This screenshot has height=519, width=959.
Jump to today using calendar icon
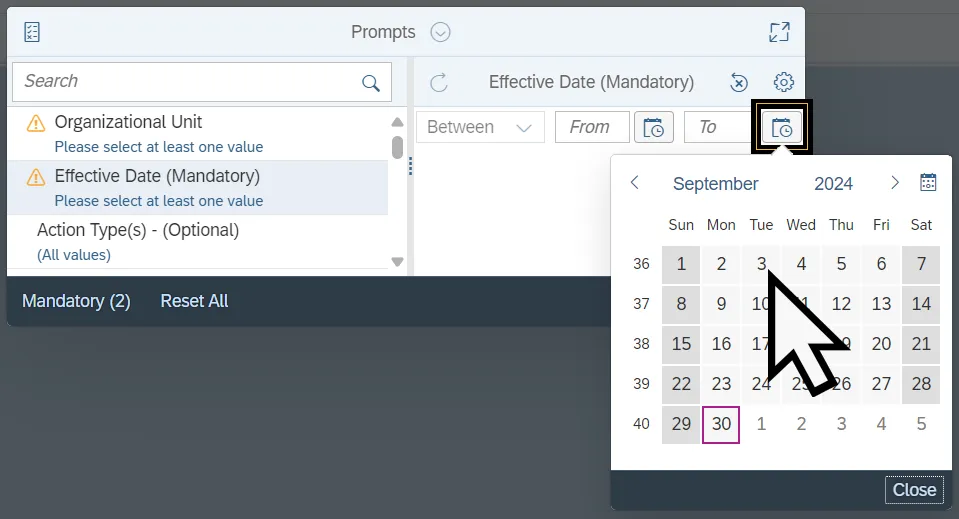coord(928,182)
